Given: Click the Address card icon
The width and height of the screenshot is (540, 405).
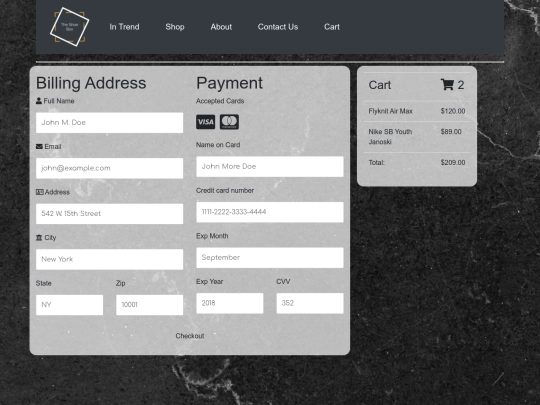Looking at the screenshot, I should 40,192.
